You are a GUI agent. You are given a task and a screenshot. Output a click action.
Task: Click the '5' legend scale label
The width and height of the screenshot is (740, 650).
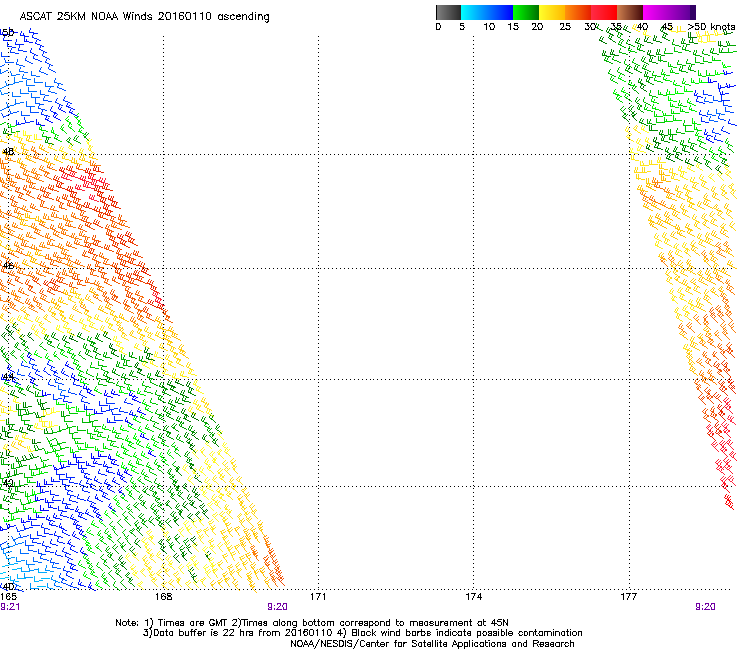[x=462, y=27]
